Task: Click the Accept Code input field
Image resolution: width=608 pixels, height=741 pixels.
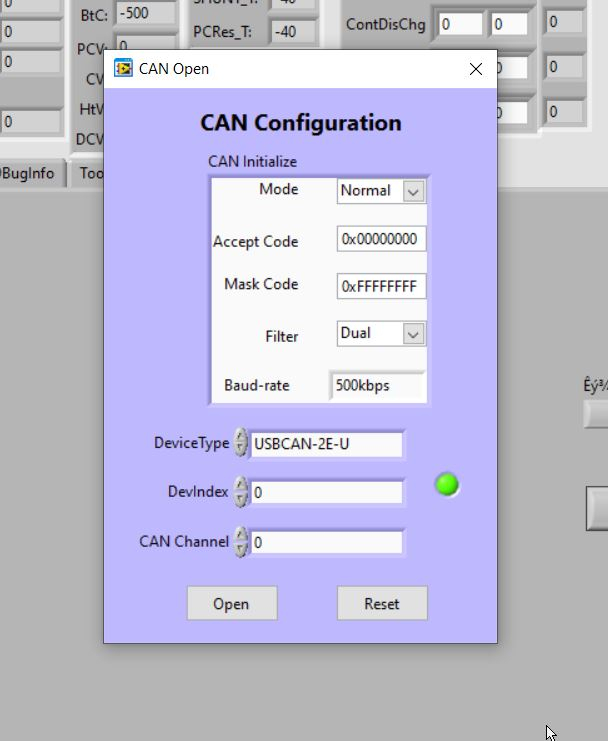Action: pyautogui.click(x=381, y=240)
